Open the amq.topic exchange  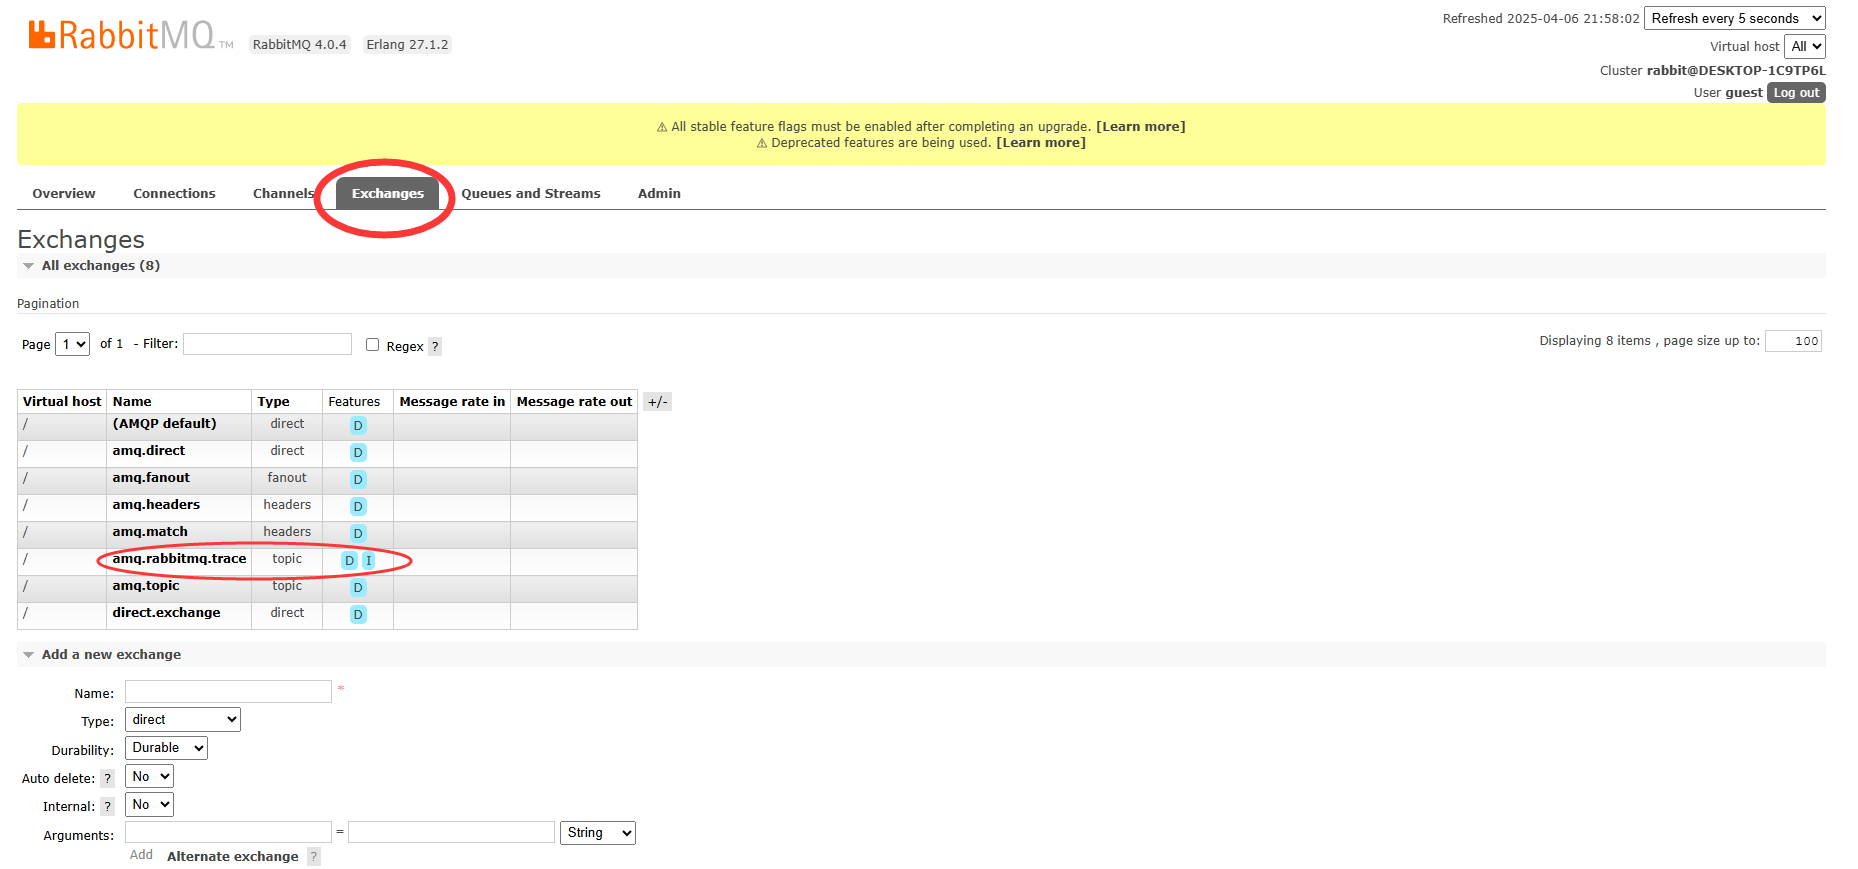coord(146,585)
